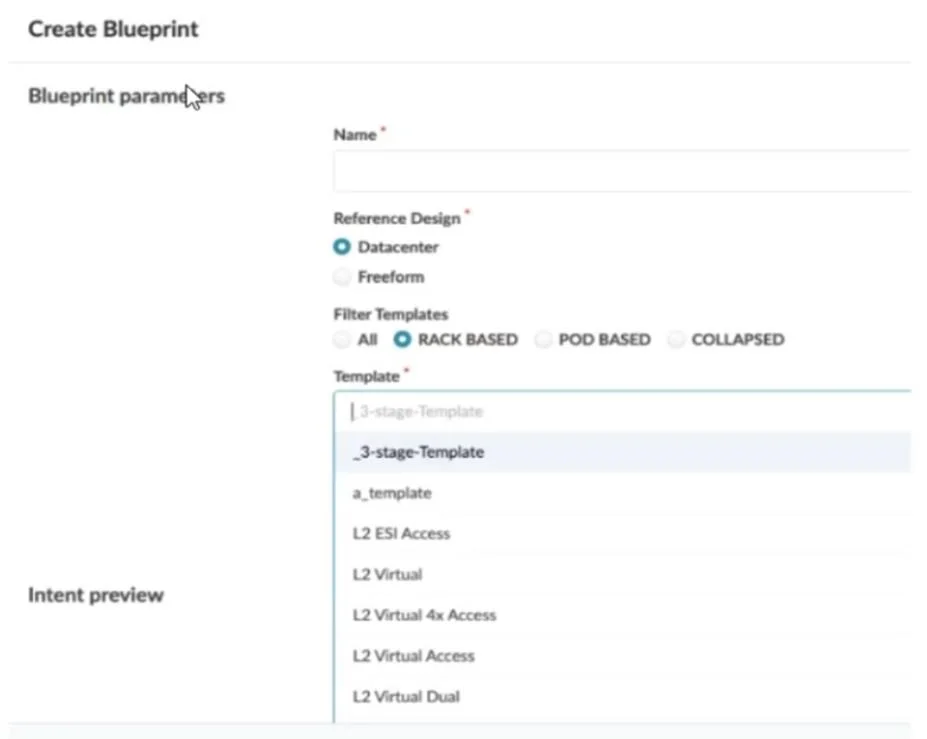The height and width of the screenshot is (739, 927).
Task: Click the Intent preview section heading
Action: tap(96, 595)
